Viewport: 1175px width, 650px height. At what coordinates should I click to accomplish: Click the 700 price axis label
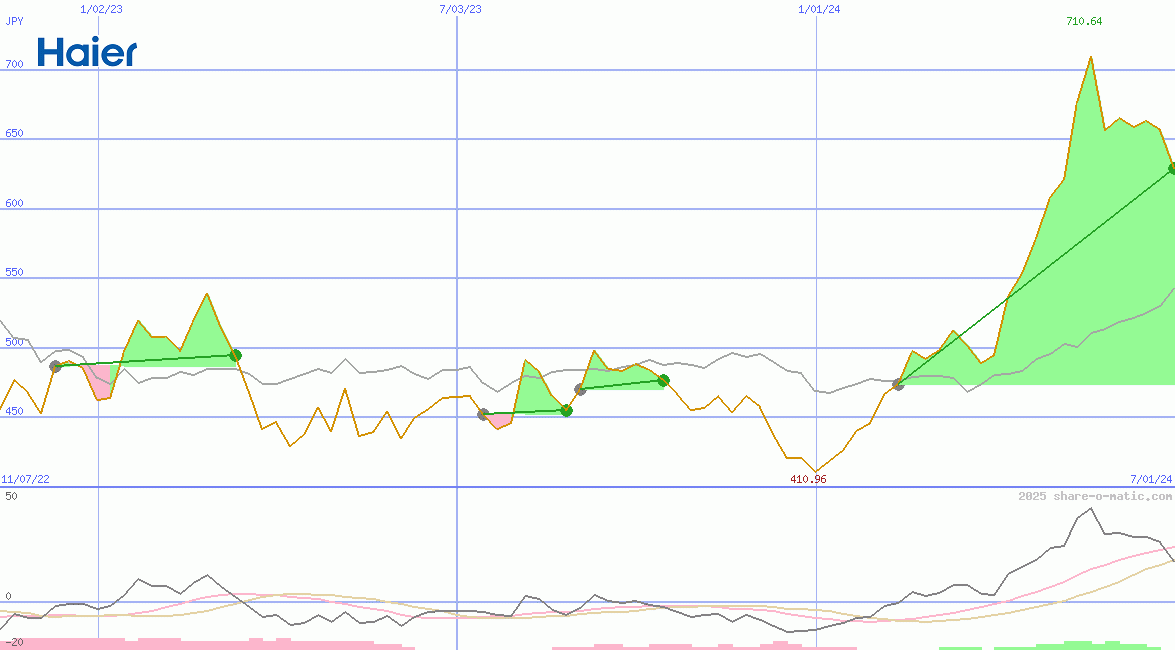tap(14, 64)
